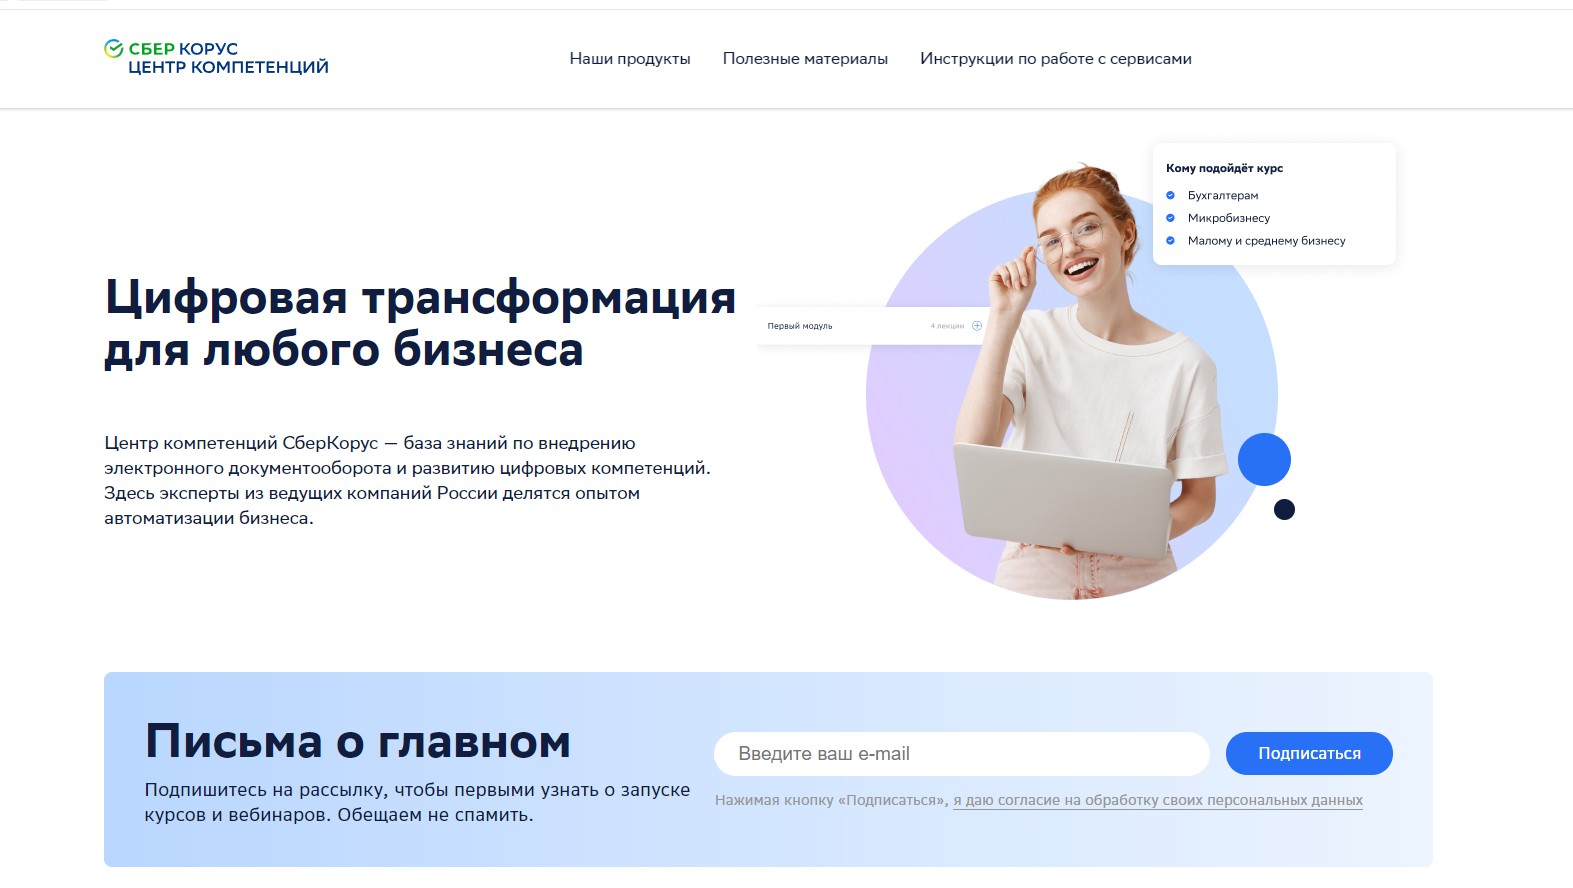The image size is (1573, 888).
Task: Click the СберКорус Центр компетенций logo
Action: [x=216, y=58]
